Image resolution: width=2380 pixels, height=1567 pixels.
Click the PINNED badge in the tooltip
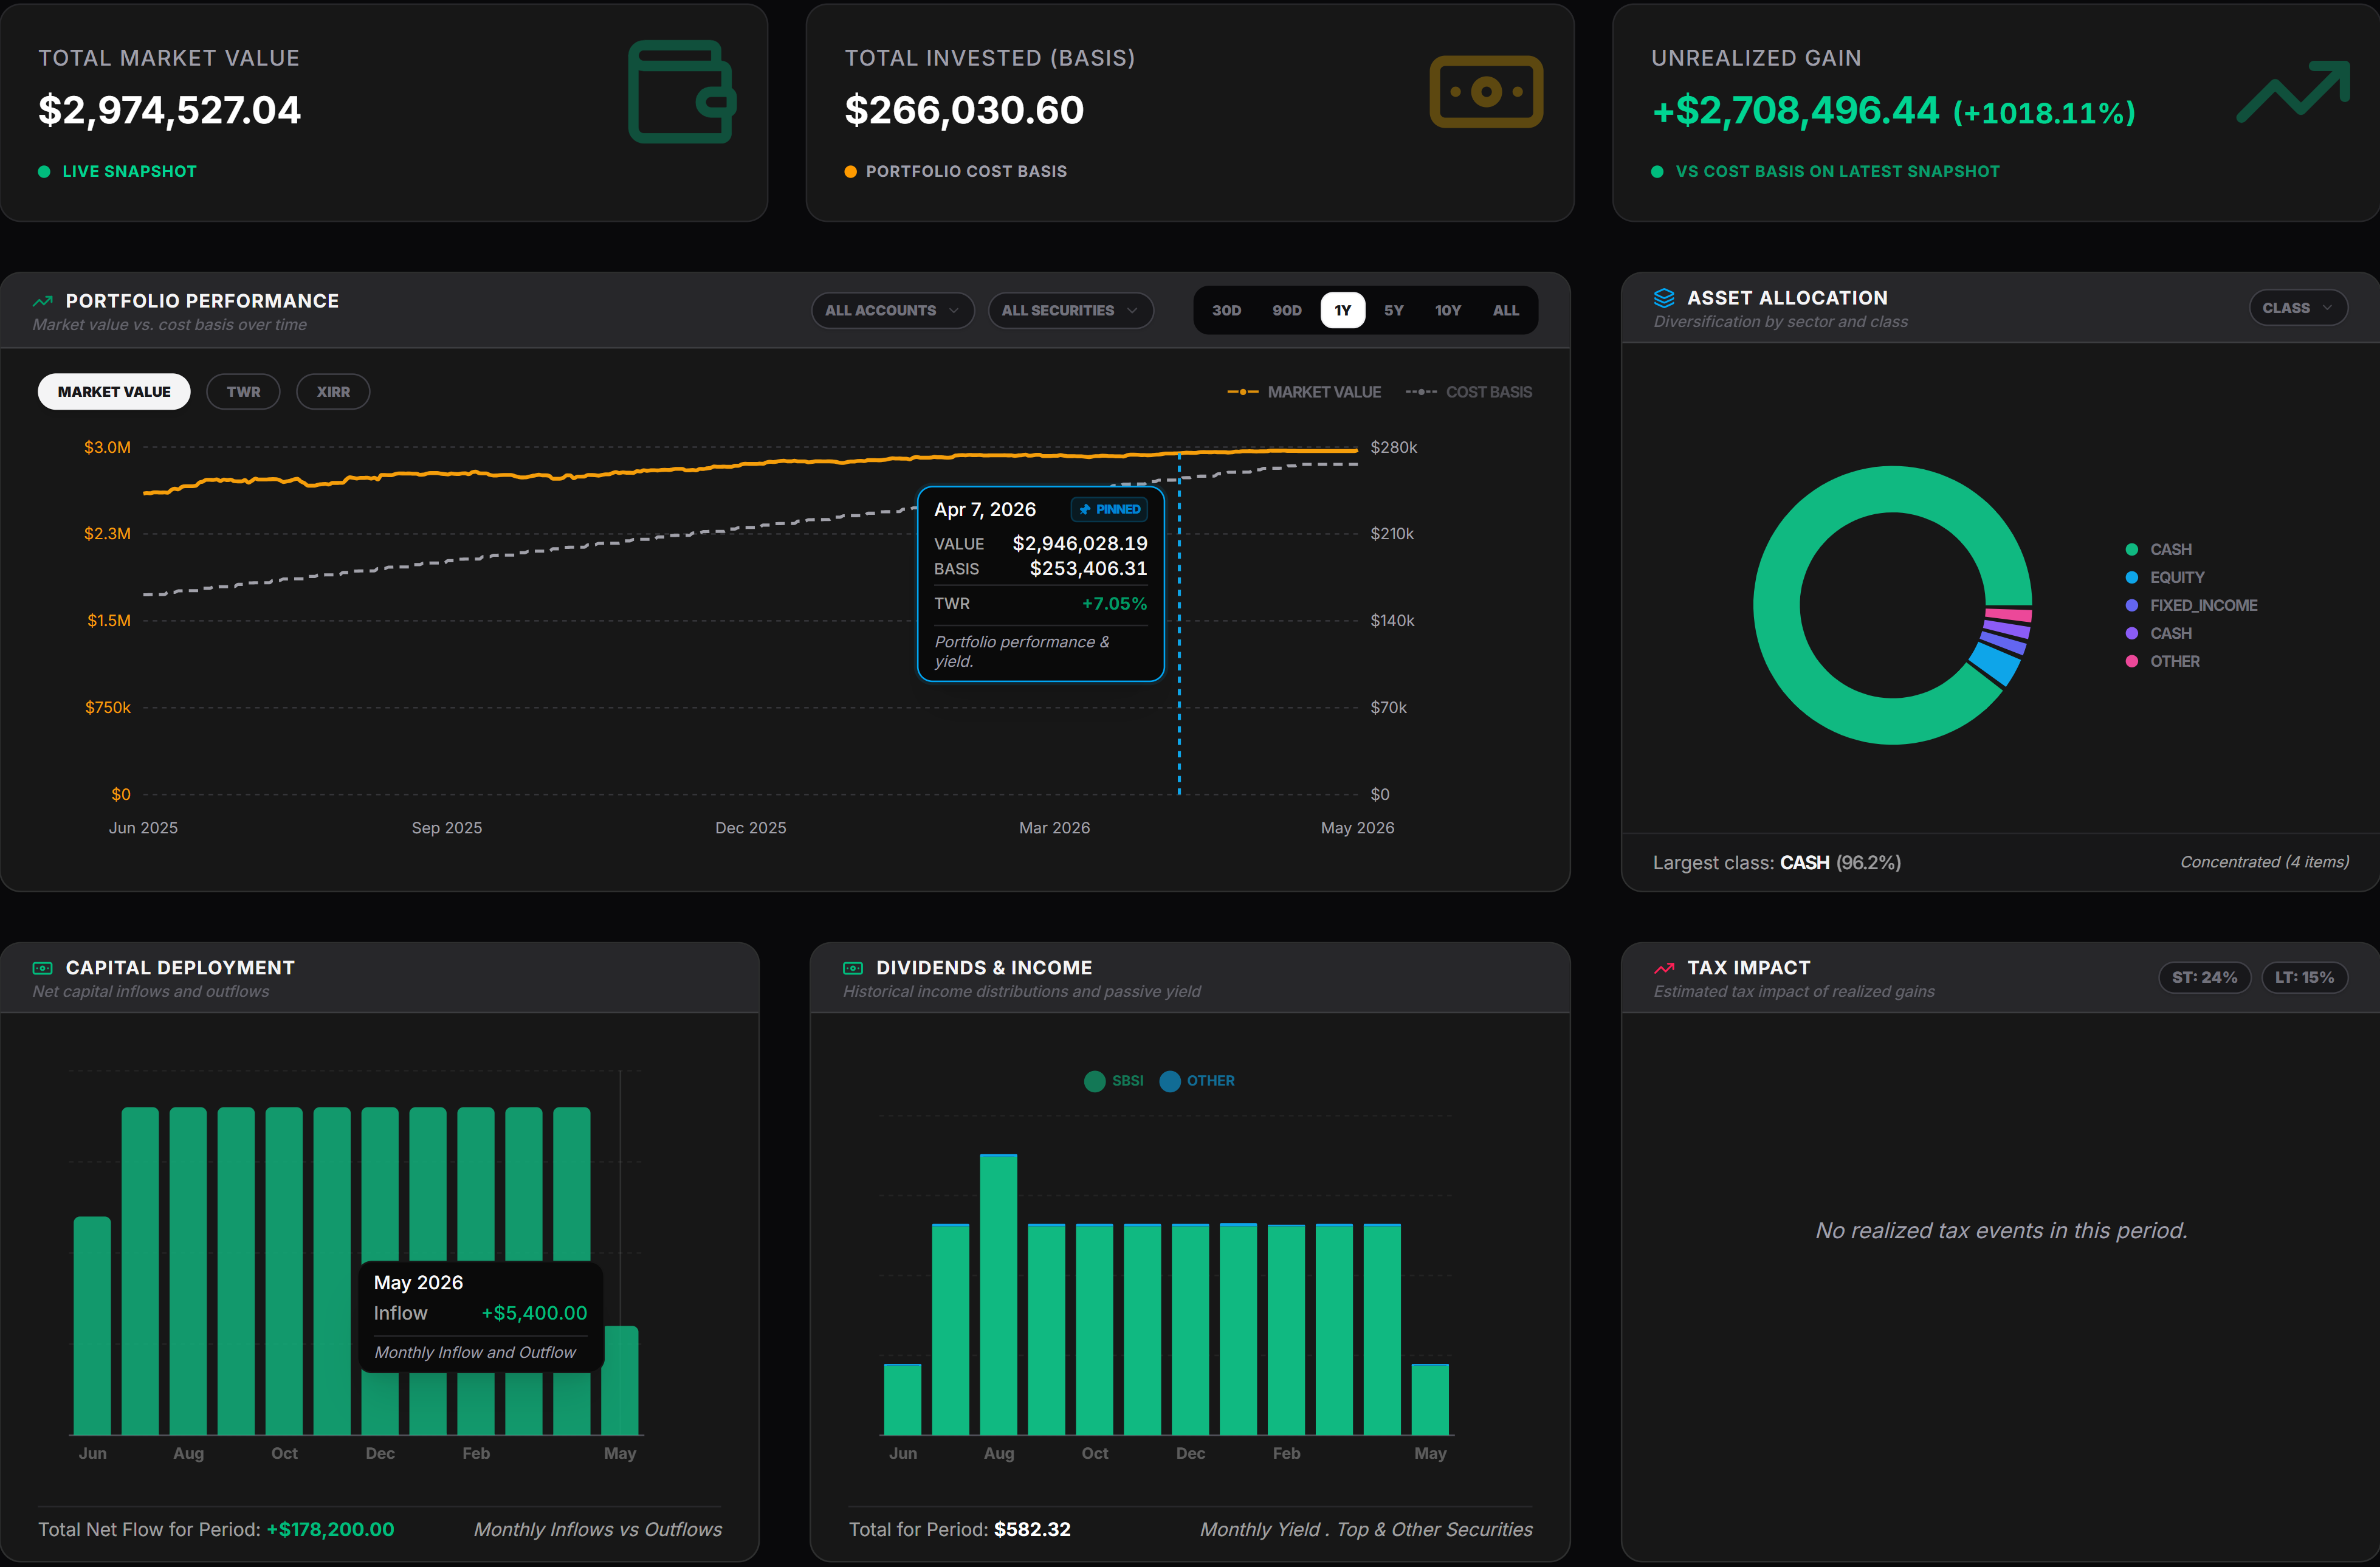click(1109, 509)
